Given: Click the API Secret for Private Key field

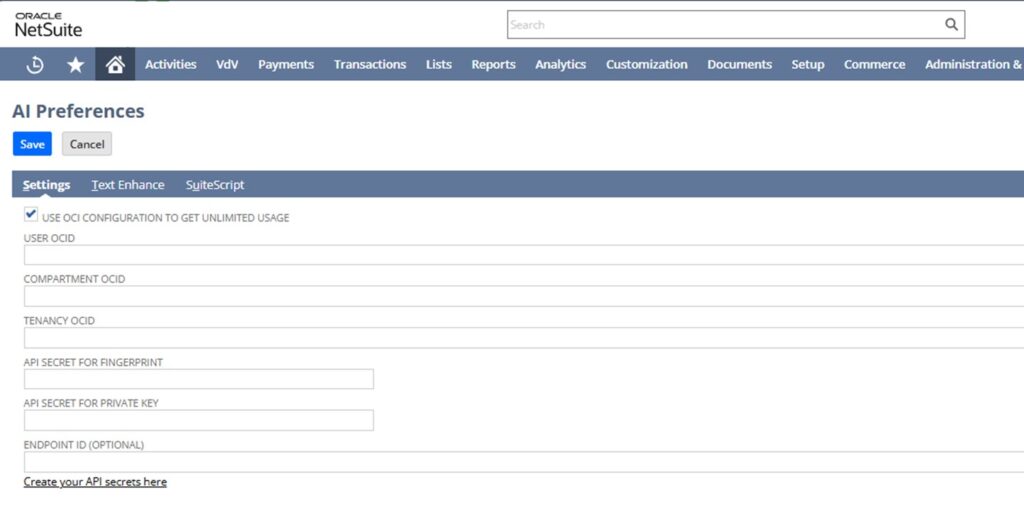Looking at the screenshot, I should pos(199,420).
